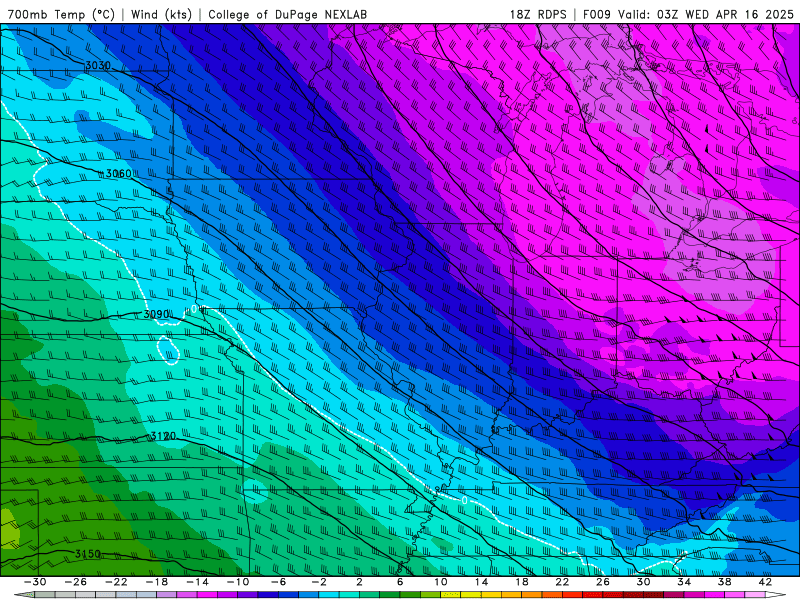Click the 3060 height contour label
Image resolution: width=800 pixels, height=600 pixels.
tap(118, 173)
